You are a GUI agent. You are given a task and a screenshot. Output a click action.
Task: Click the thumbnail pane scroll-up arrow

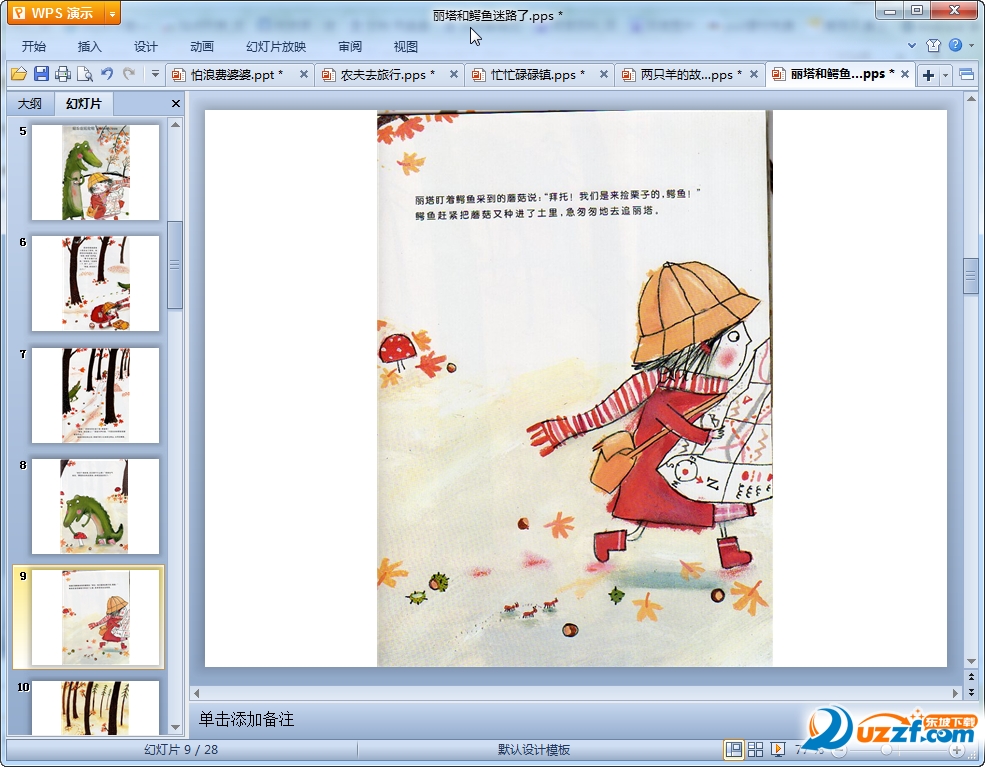click(x=175, y=124)
